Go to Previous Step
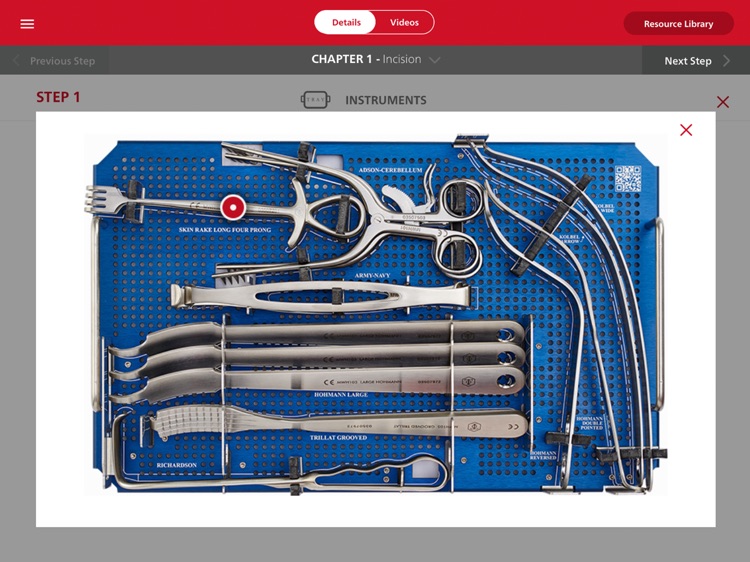Viewport: 750px width, 562px height. click(x=54, y=61)
